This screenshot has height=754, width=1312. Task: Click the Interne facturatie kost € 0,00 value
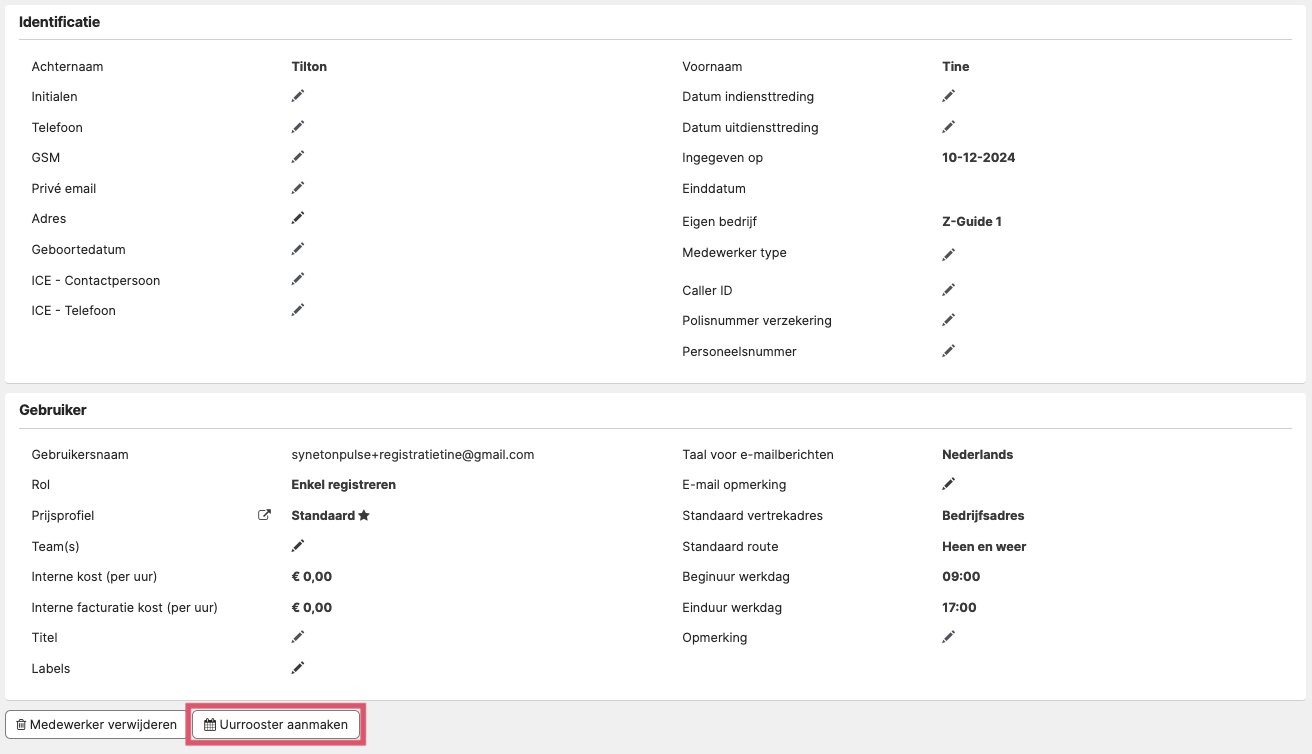coord(312,608)
